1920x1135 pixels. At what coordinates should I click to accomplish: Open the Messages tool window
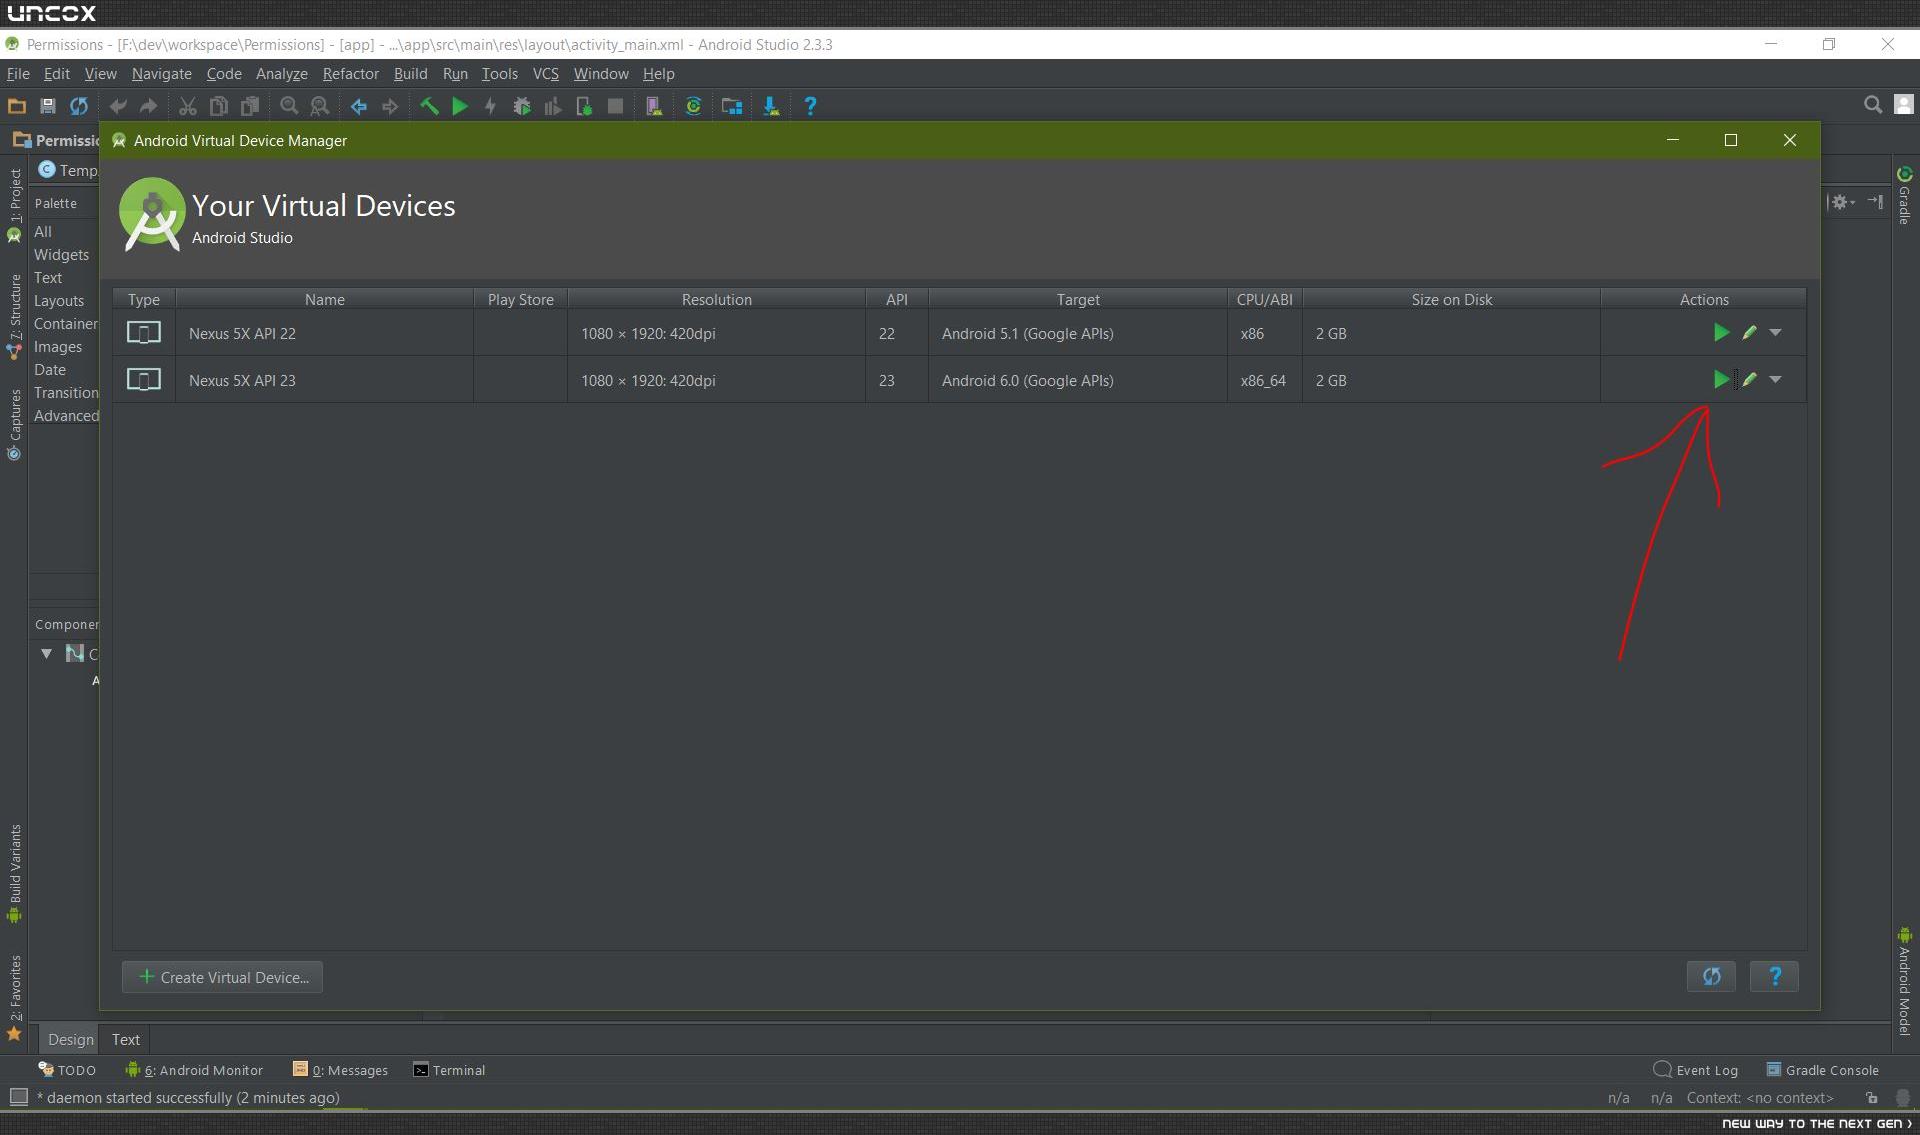(340, 1070)
